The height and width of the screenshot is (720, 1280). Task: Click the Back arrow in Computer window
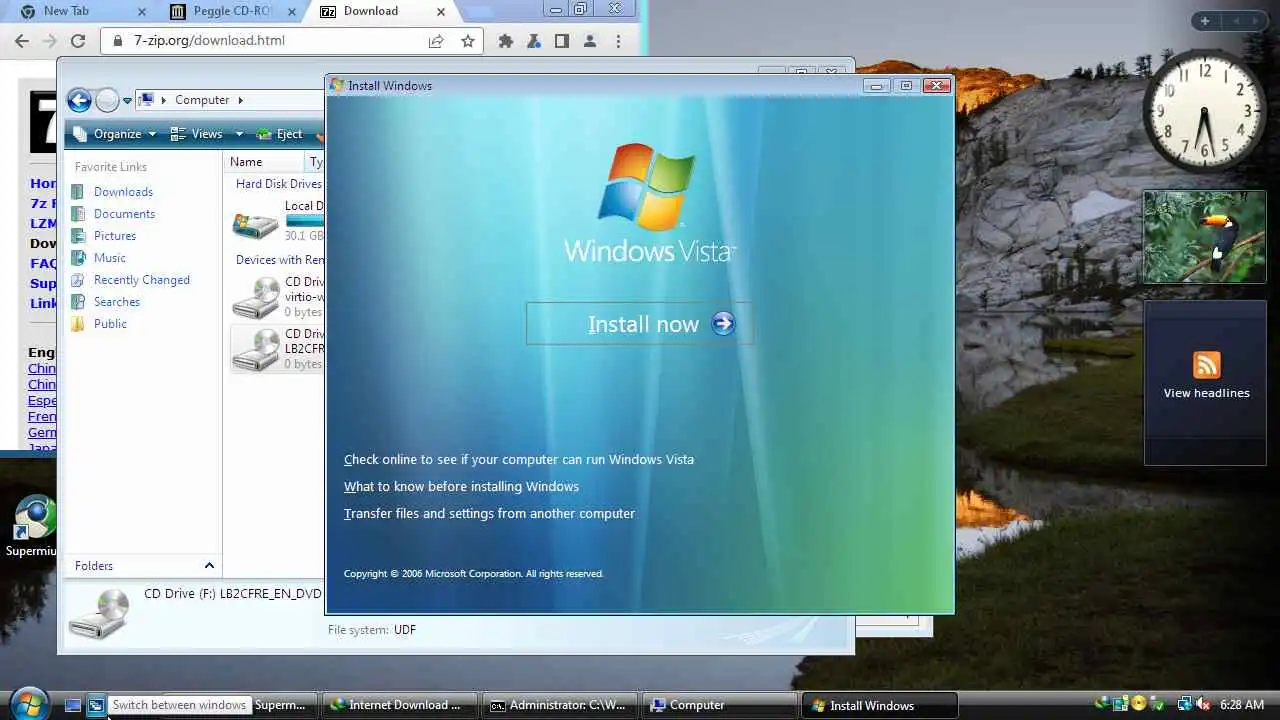pos(79,100)
